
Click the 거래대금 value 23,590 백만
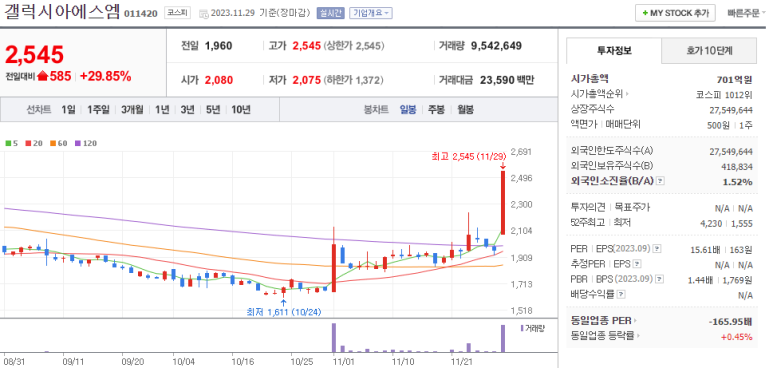tap(507, 80)
